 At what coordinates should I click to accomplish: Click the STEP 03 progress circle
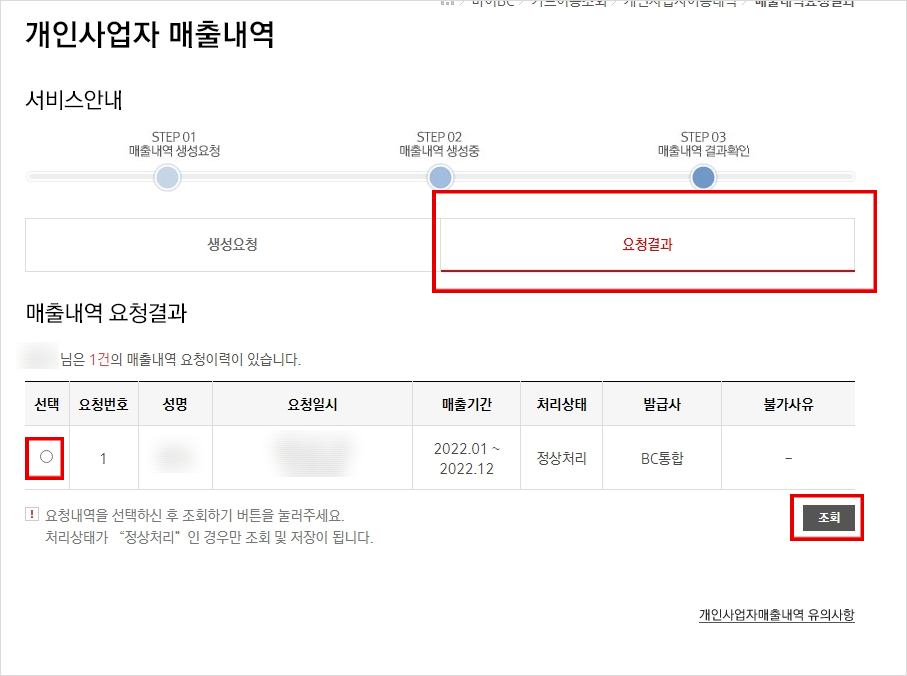703,177
